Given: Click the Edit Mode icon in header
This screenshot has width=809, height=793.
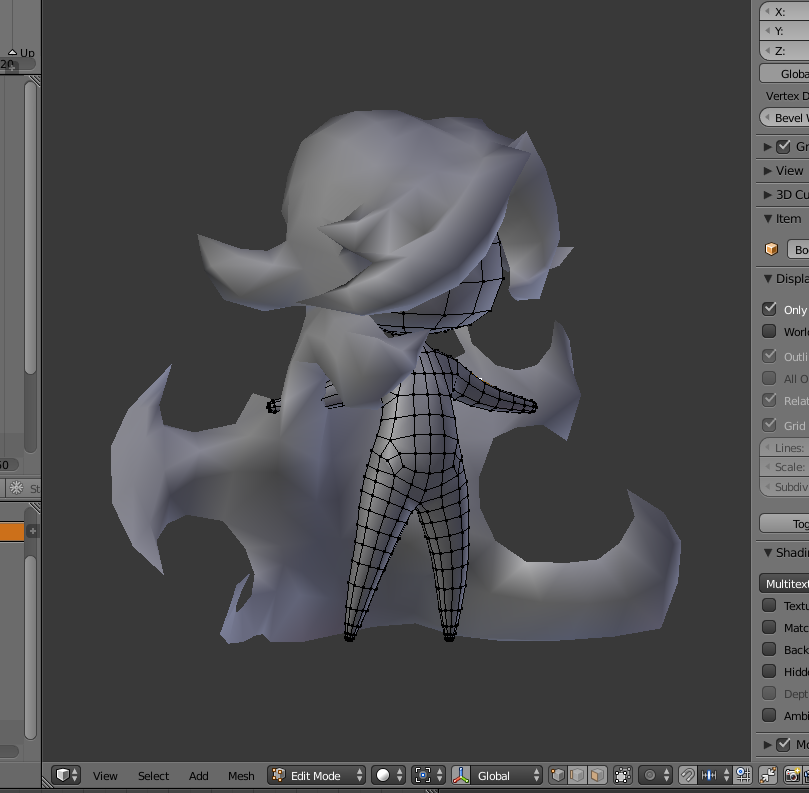Looking at the screenshot, I should click(x=279, y=775).
